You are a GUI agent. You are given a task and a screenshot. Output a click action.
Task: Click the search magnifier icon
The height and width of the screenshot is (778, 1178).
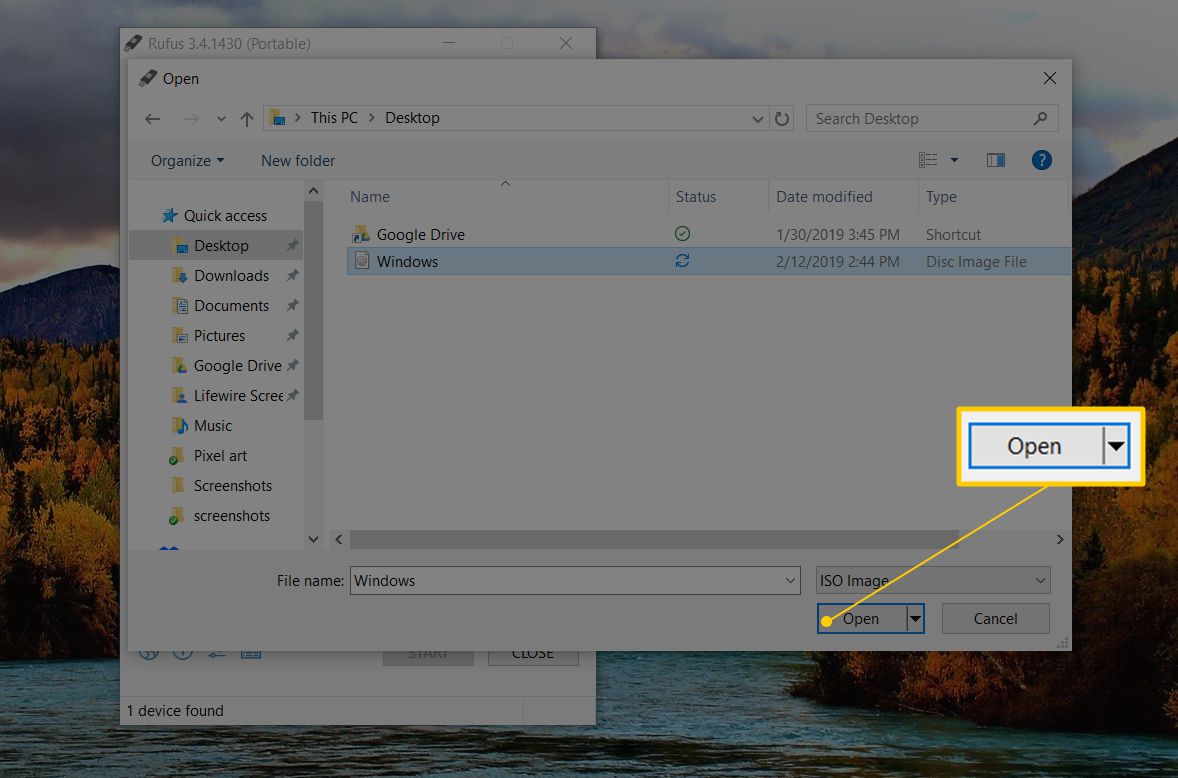coord(1041,118)
